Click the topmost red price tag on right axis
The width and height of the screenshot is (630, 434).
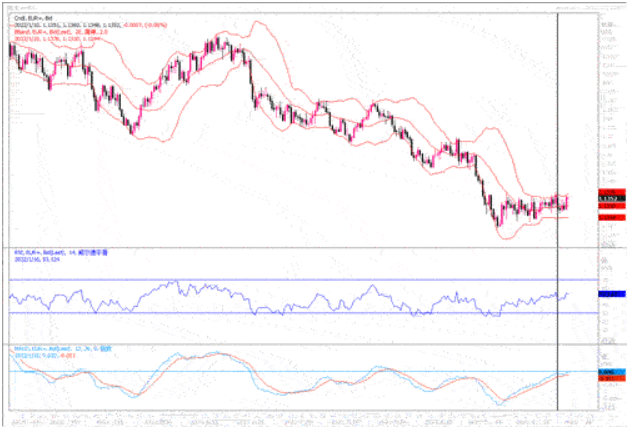click(x=611, y=191)
